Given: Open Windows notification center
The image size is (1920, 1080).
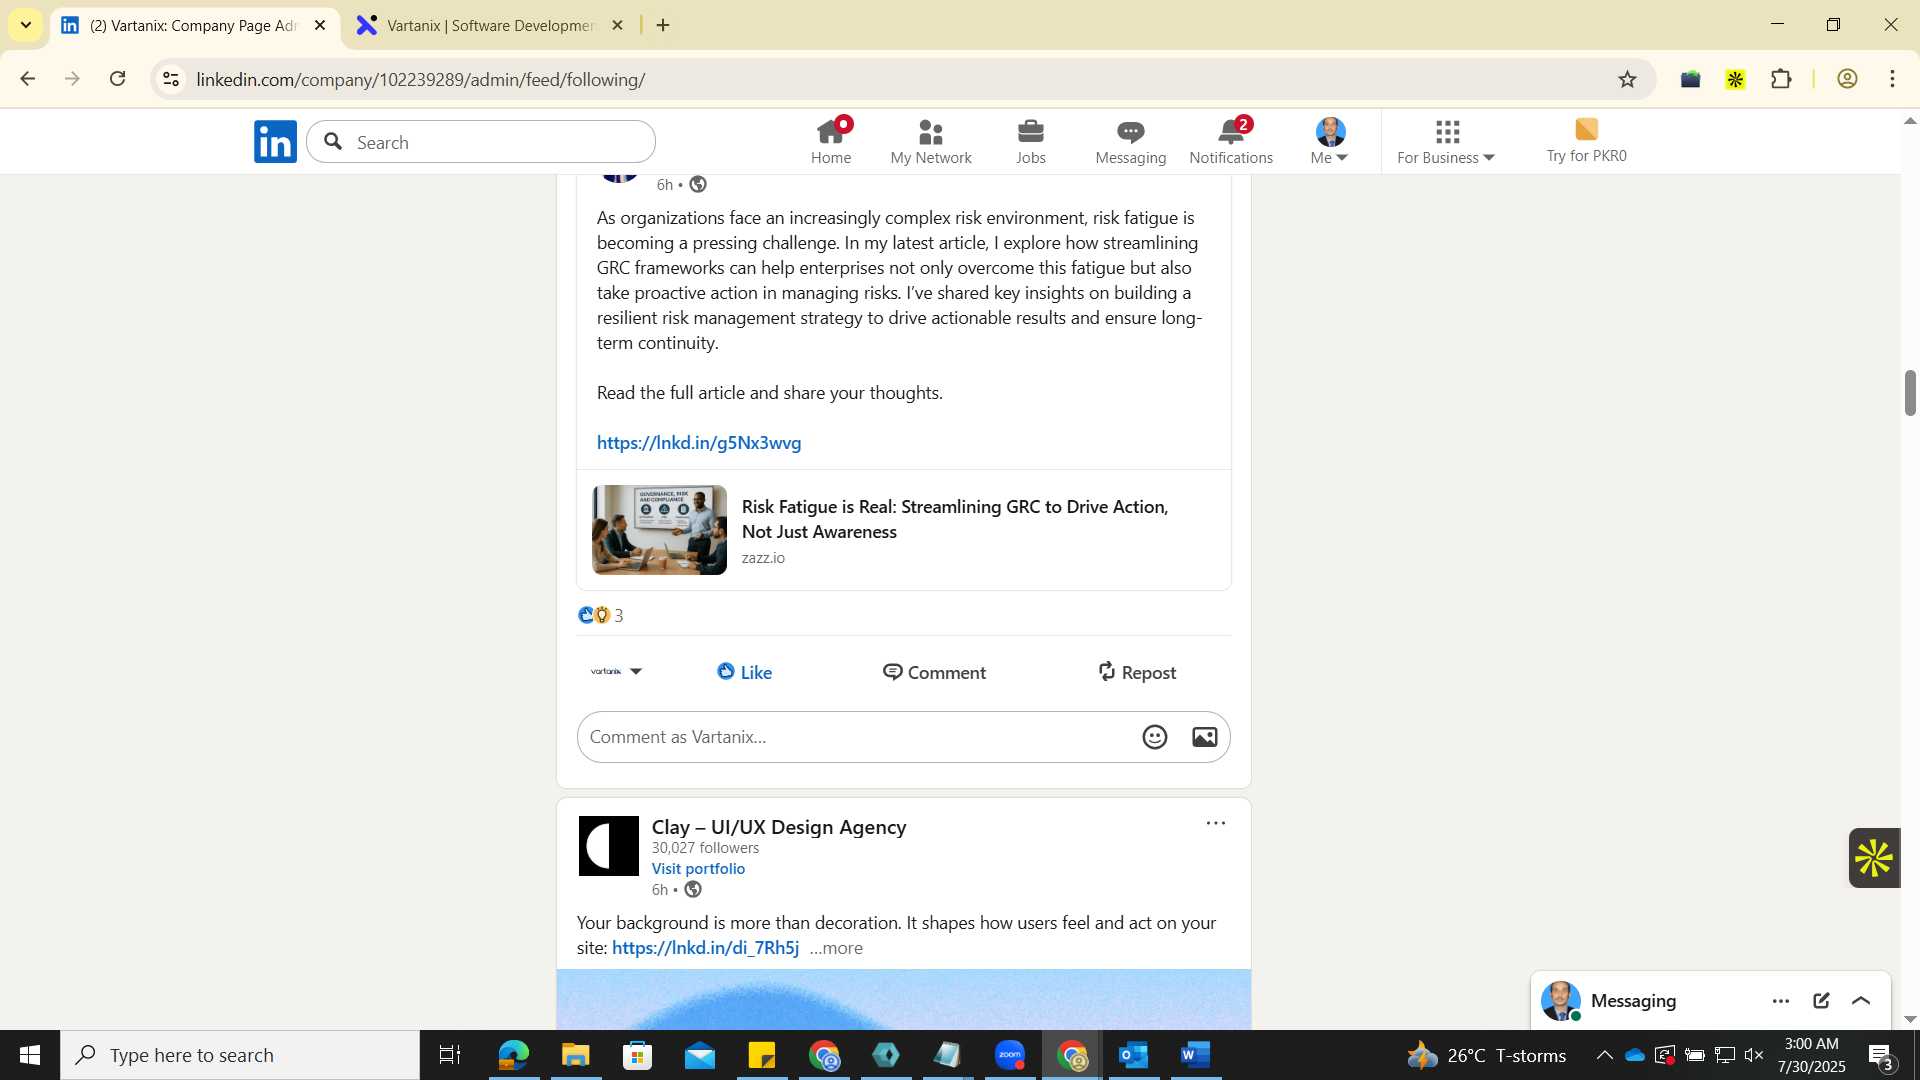Looking at the screenshot, I should pyautogui.click(x=1881, y=1056).
